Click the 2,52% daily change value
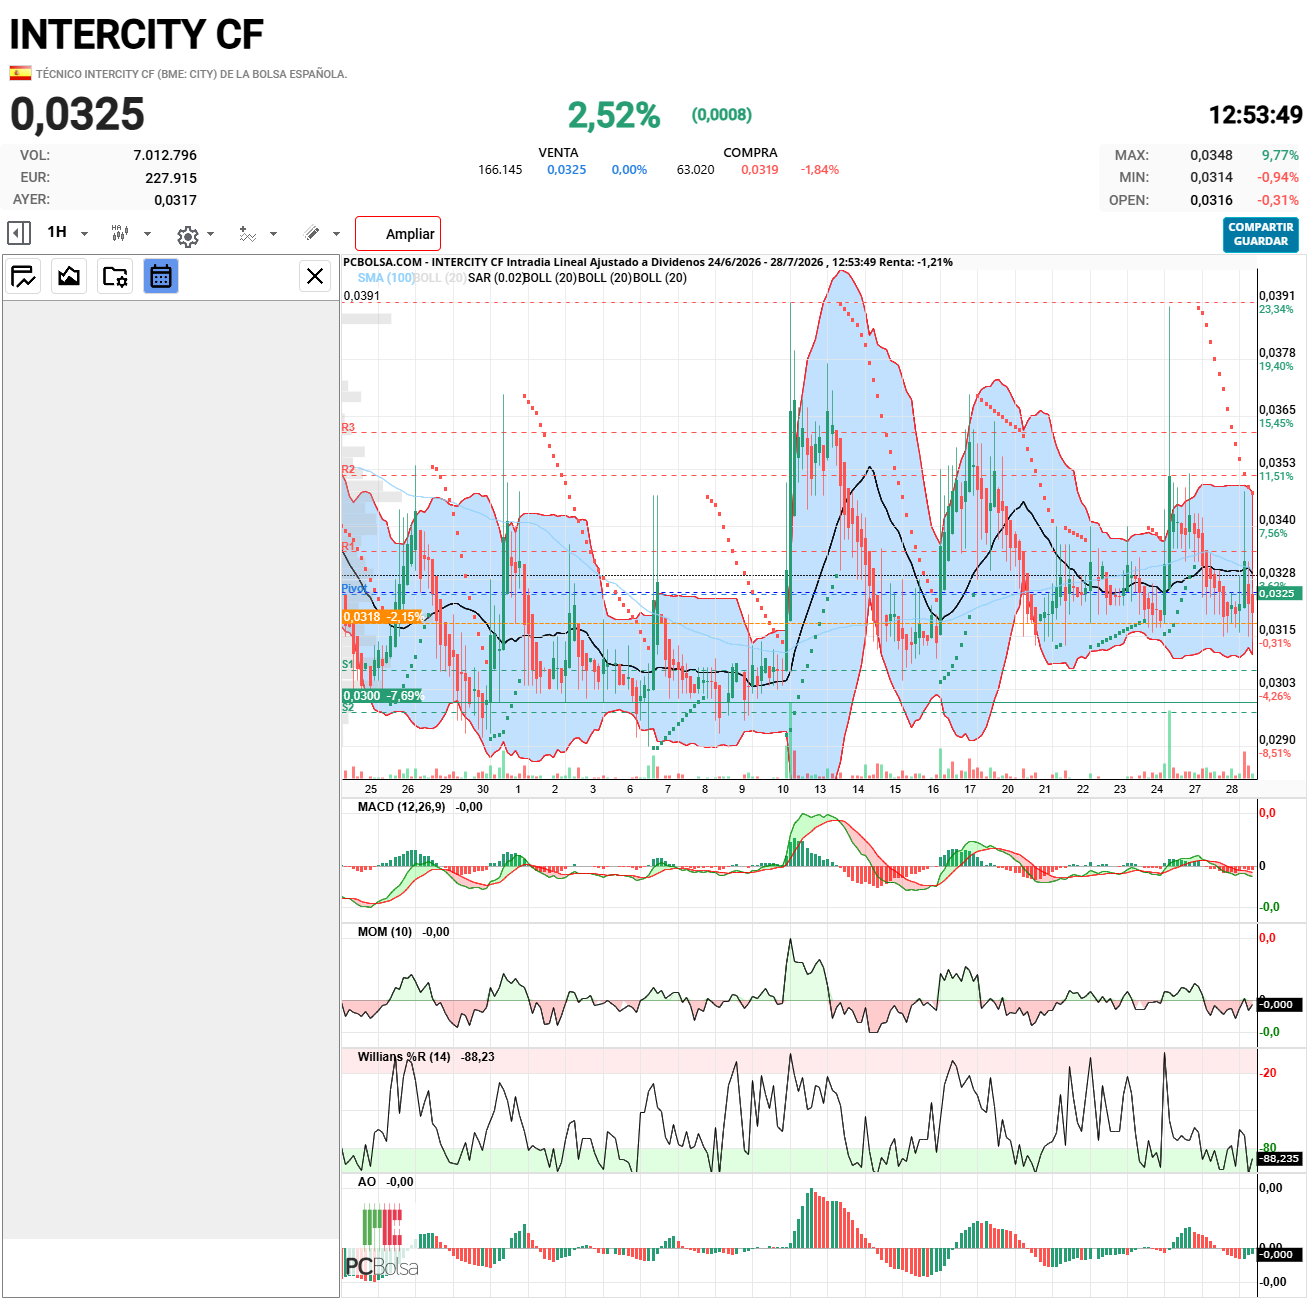The height and width of the screenshot is (1298, 1311). click(614, 115)
